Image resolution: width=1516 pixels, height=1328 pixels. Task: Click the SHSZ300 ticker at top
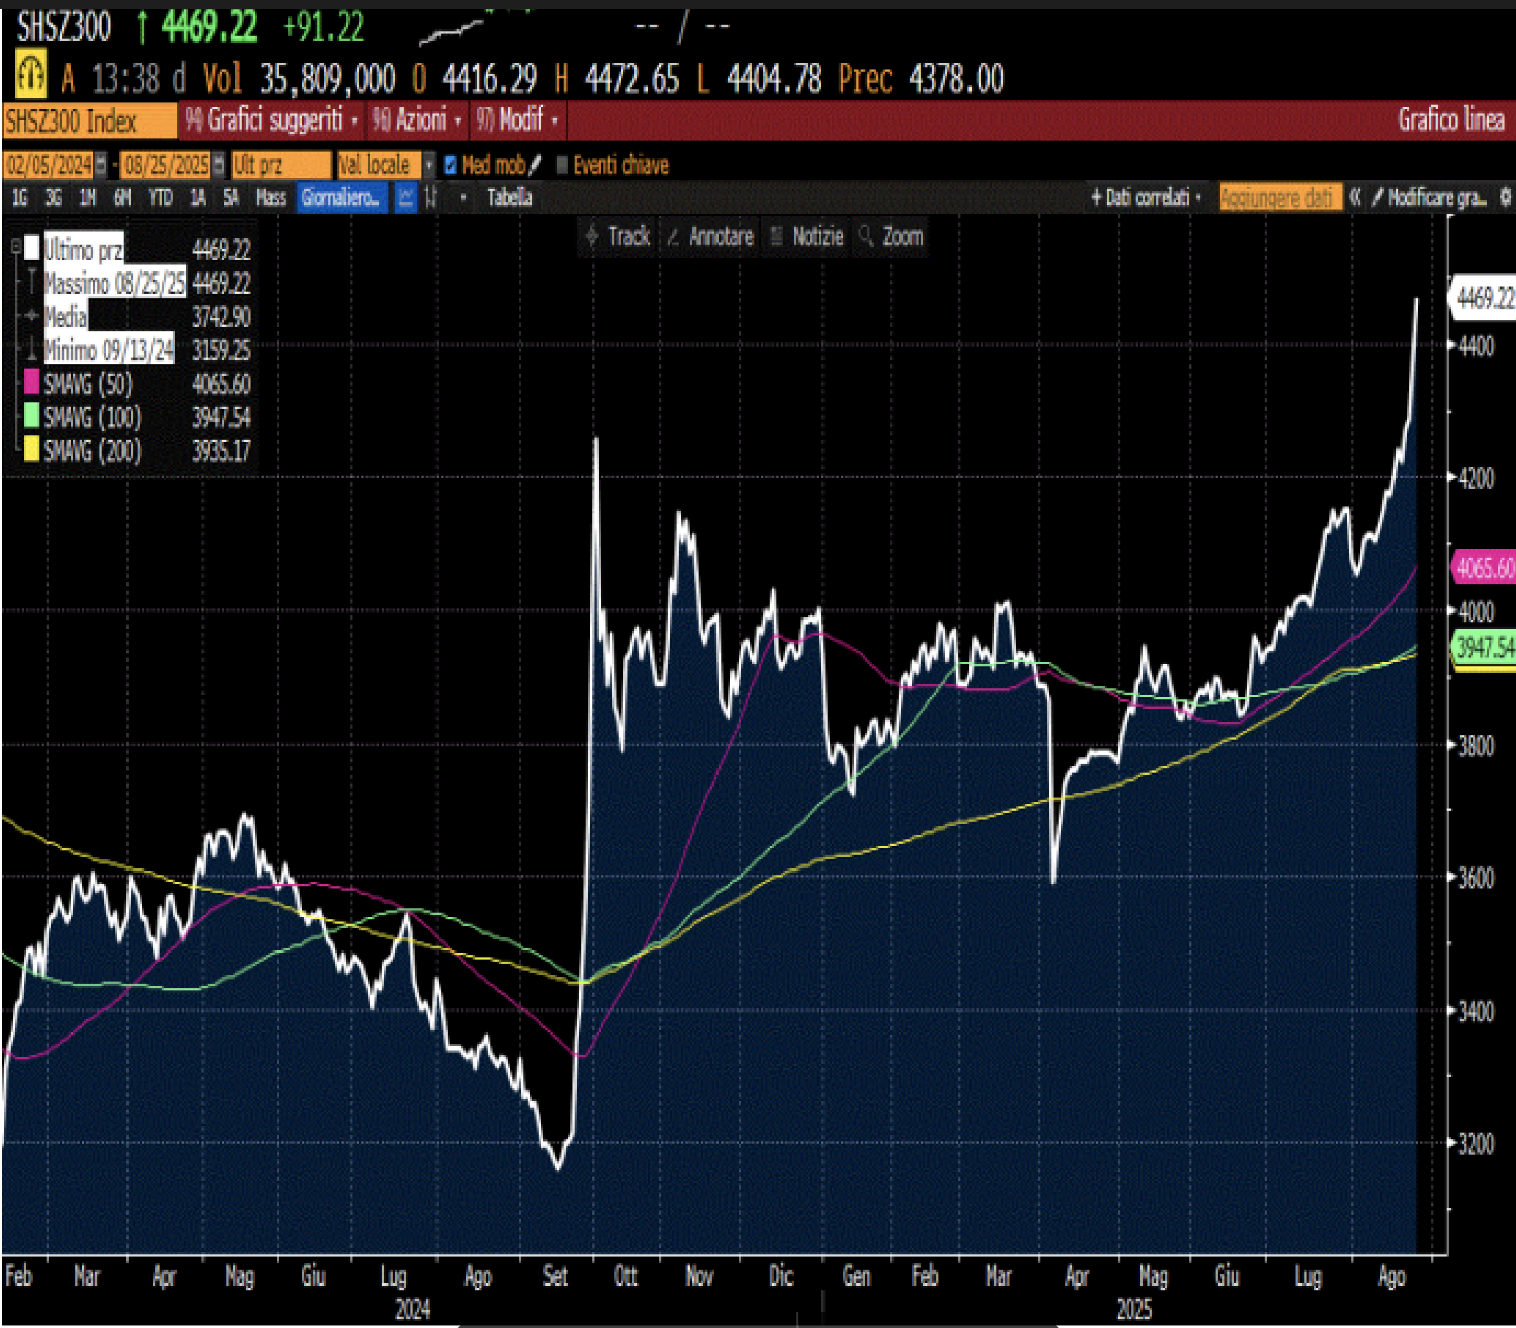point(63,27)
